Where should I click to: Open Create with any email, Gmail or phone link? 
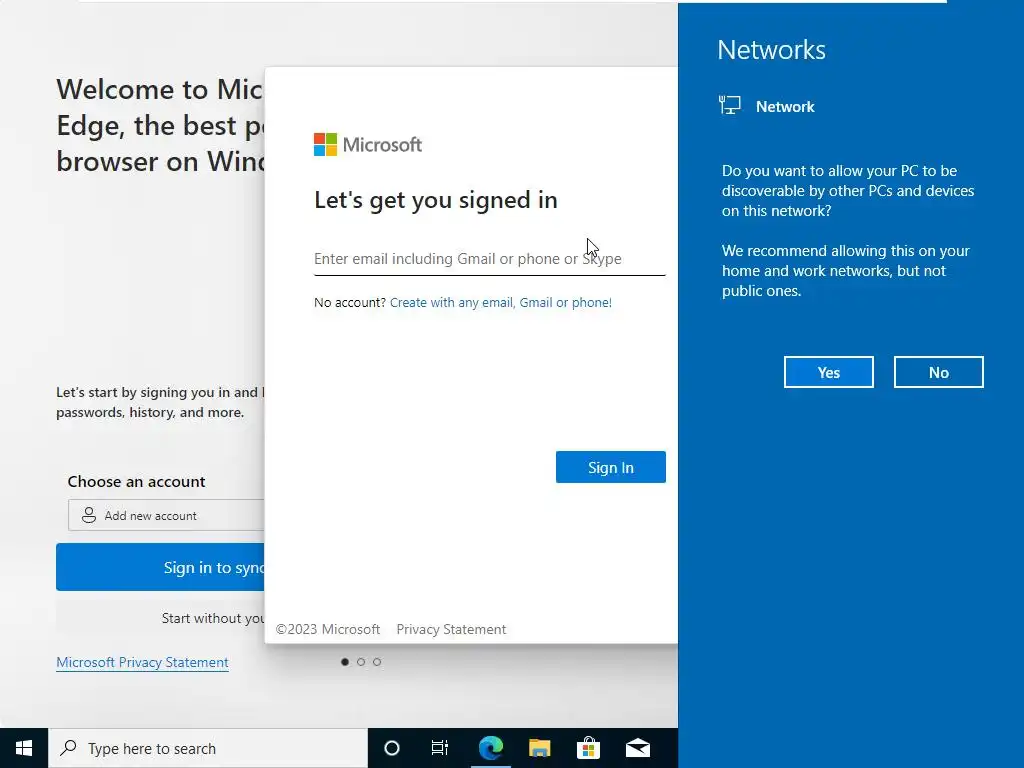click(x=501, y=302)
